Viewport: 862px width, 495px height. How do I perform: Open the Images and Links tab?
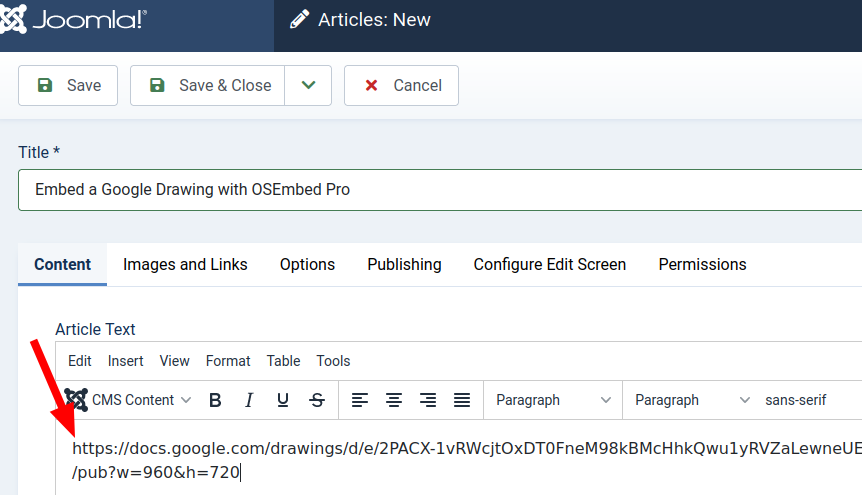185,265
